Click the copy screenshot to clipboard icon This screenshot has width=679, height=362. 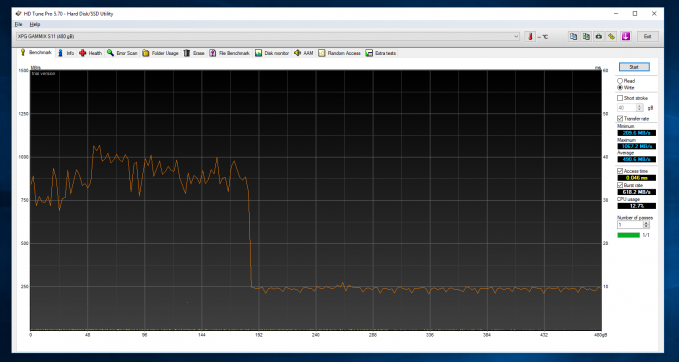pos(586,37)
